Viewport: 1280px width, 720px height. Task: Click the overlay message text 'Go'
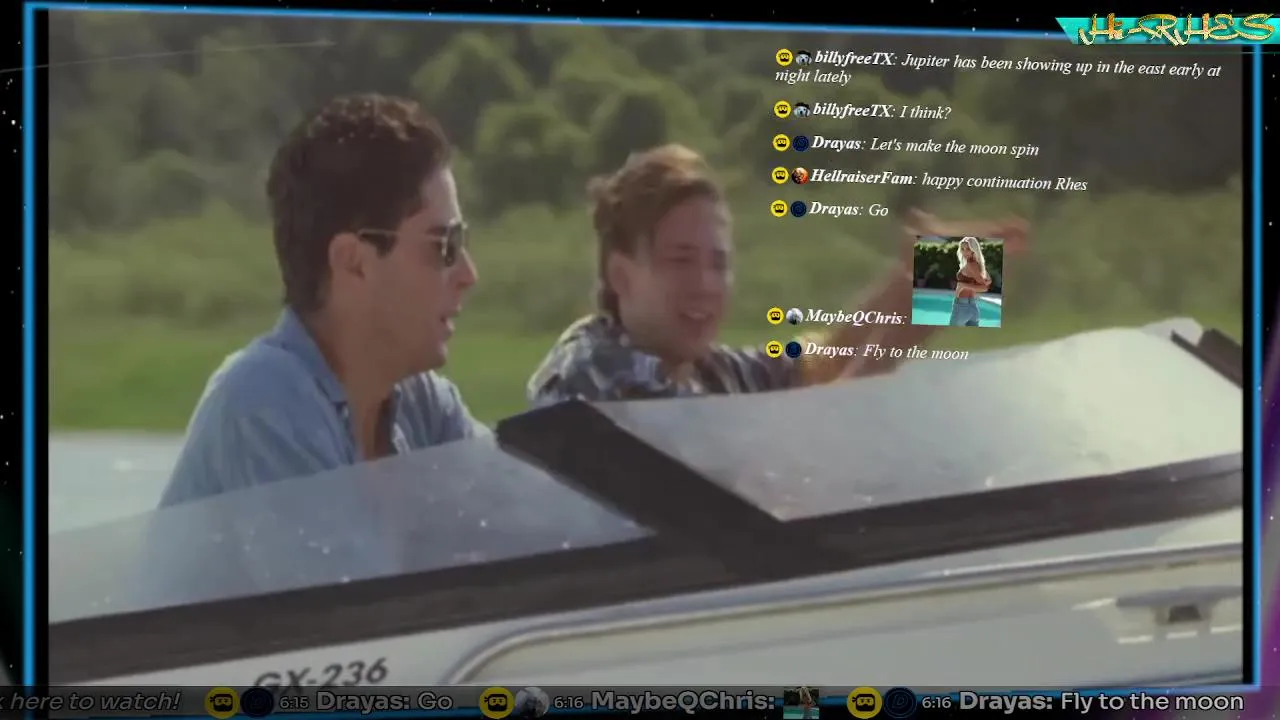point(878,210)
